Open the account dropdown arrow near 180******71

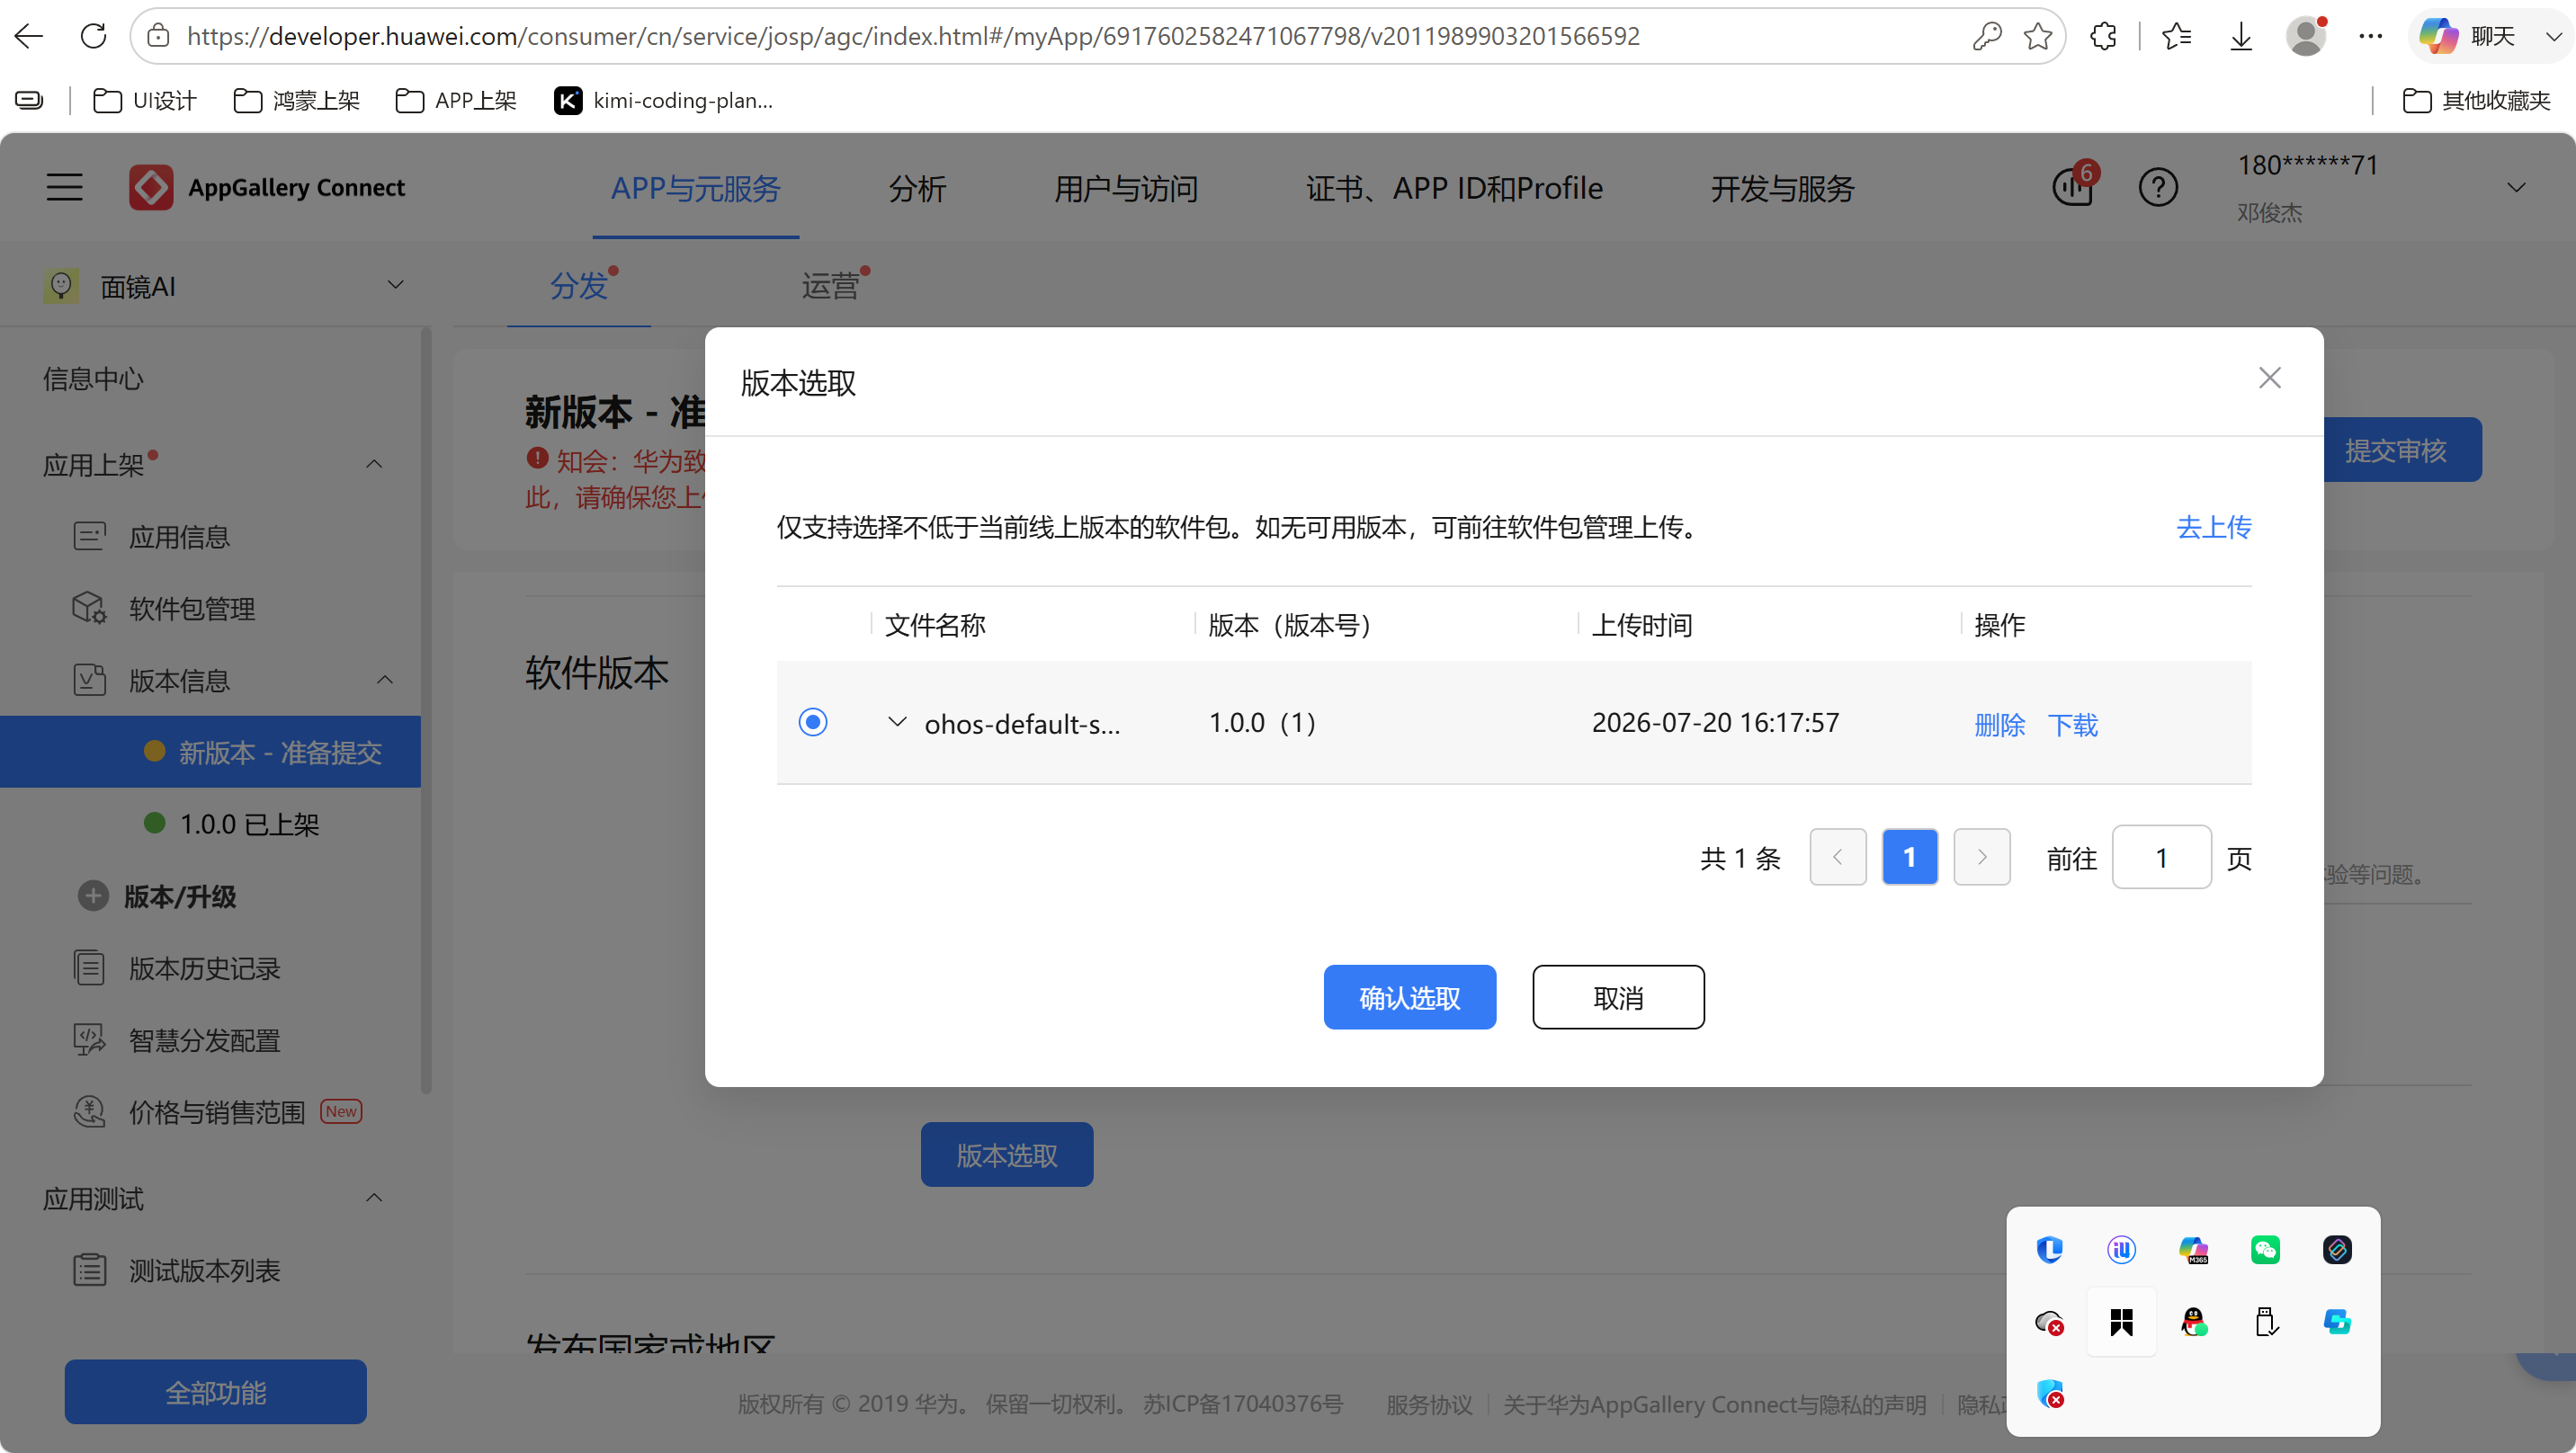(x=2516, y=187)
